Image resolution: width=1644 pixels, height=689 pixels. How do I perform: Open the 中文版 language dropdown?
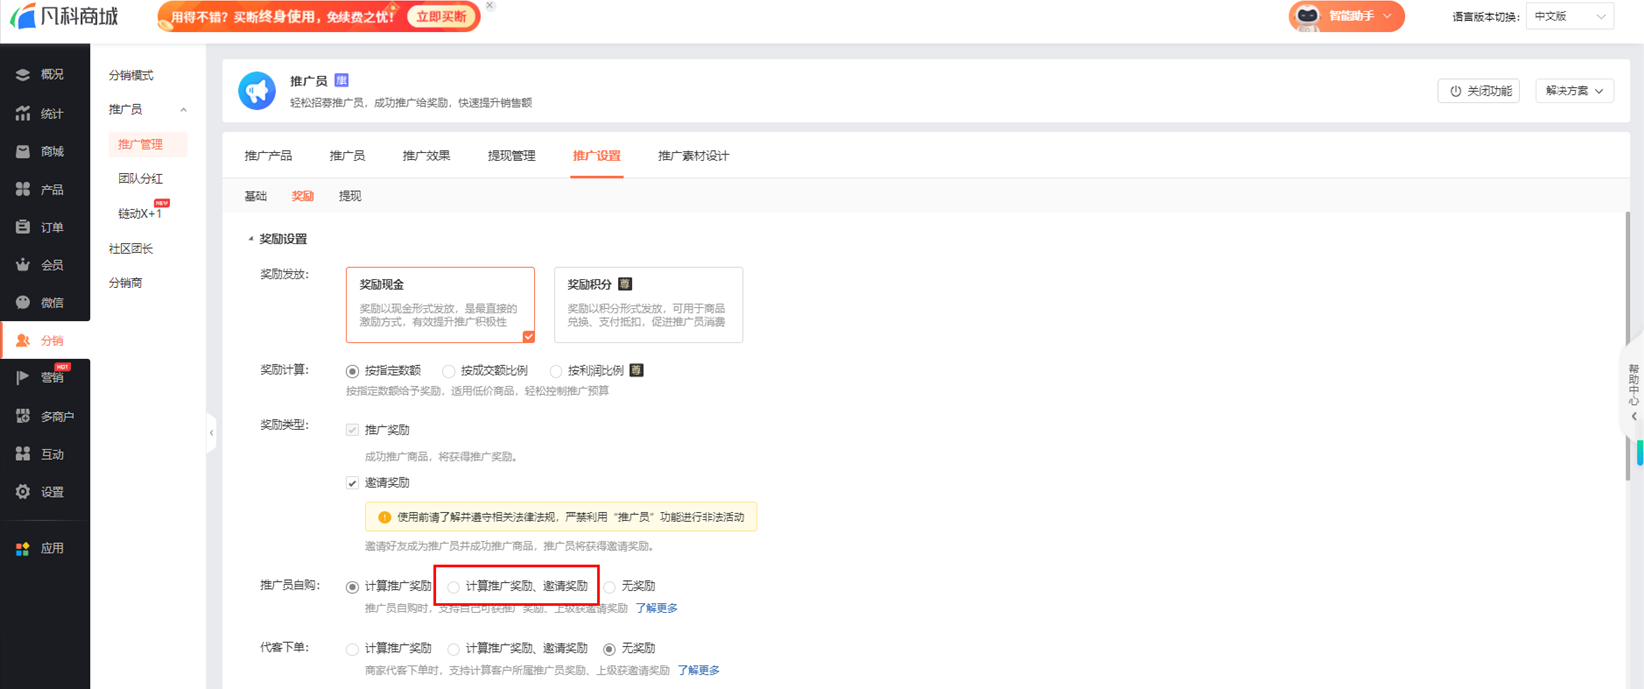1569,16
